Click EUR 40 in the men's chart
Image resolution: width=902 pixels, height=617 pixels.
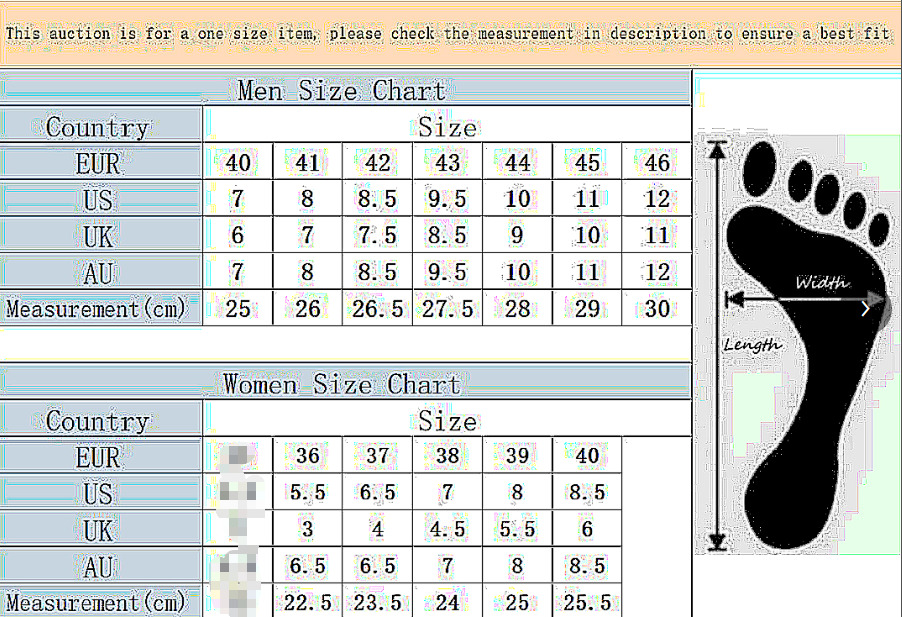pos(238,163)
